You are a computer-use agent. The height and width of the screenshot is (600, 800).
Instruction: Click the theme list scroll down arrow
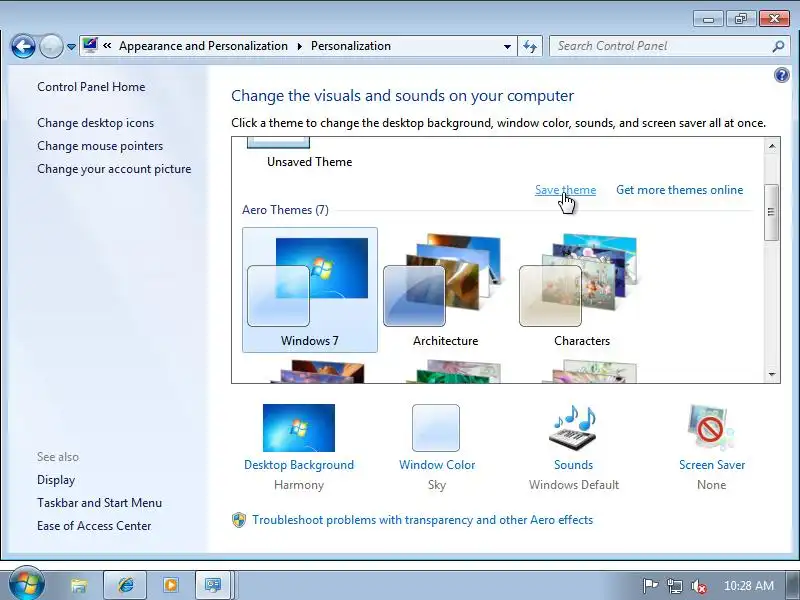click(x=772, y=374)
